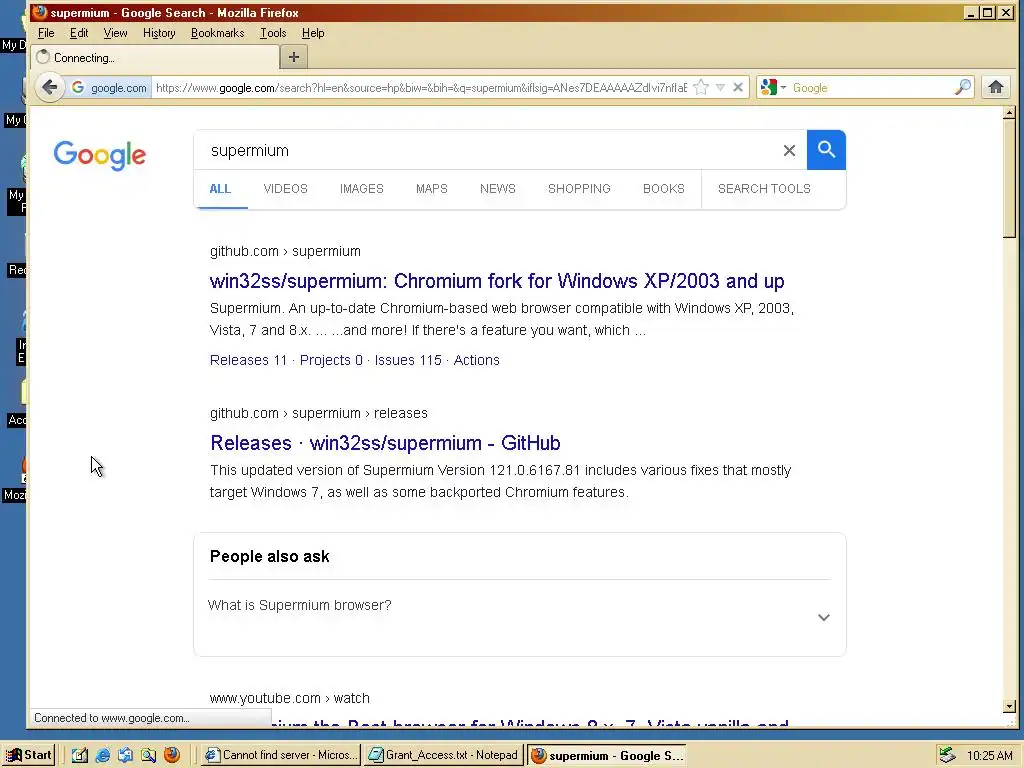The width and height of the screenshot is (1024, 768).
Task: Select the ALL results tab
Action: 220,189
